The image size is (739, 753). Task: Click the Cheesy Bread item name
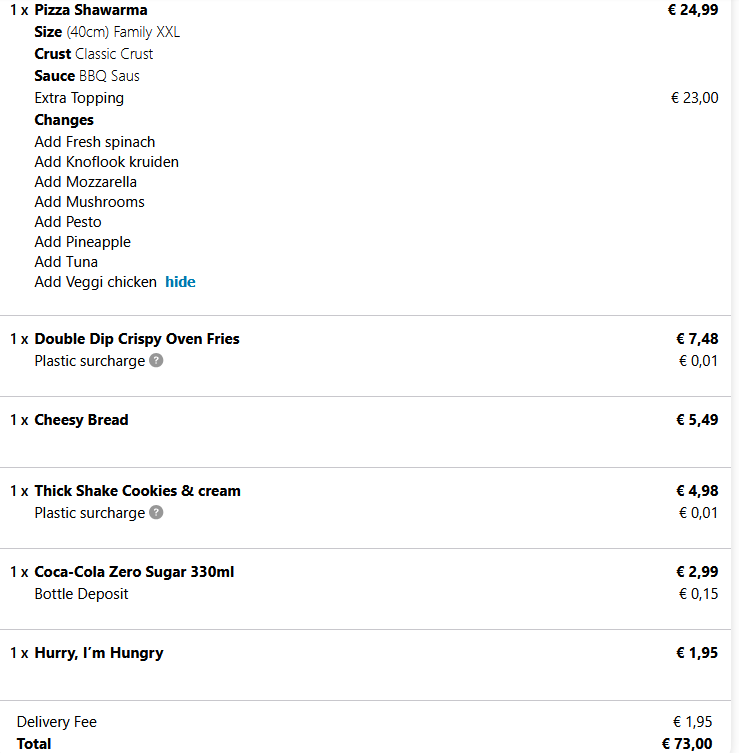point(81,420)
